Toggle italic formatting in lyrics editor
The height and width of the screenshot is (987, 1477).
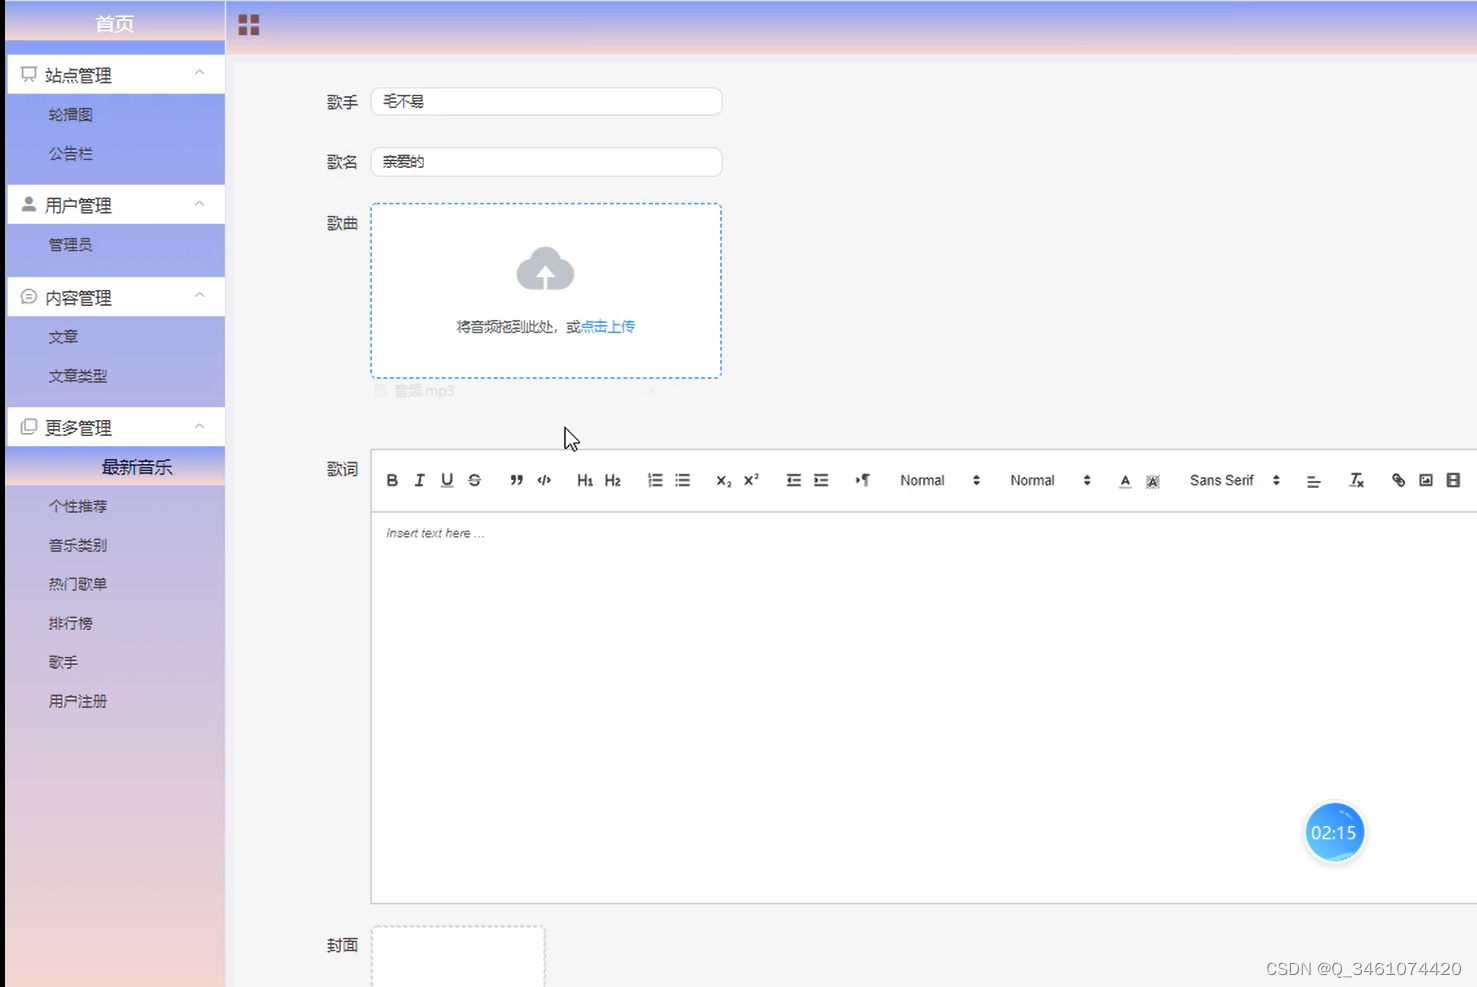tap(420, 481)
